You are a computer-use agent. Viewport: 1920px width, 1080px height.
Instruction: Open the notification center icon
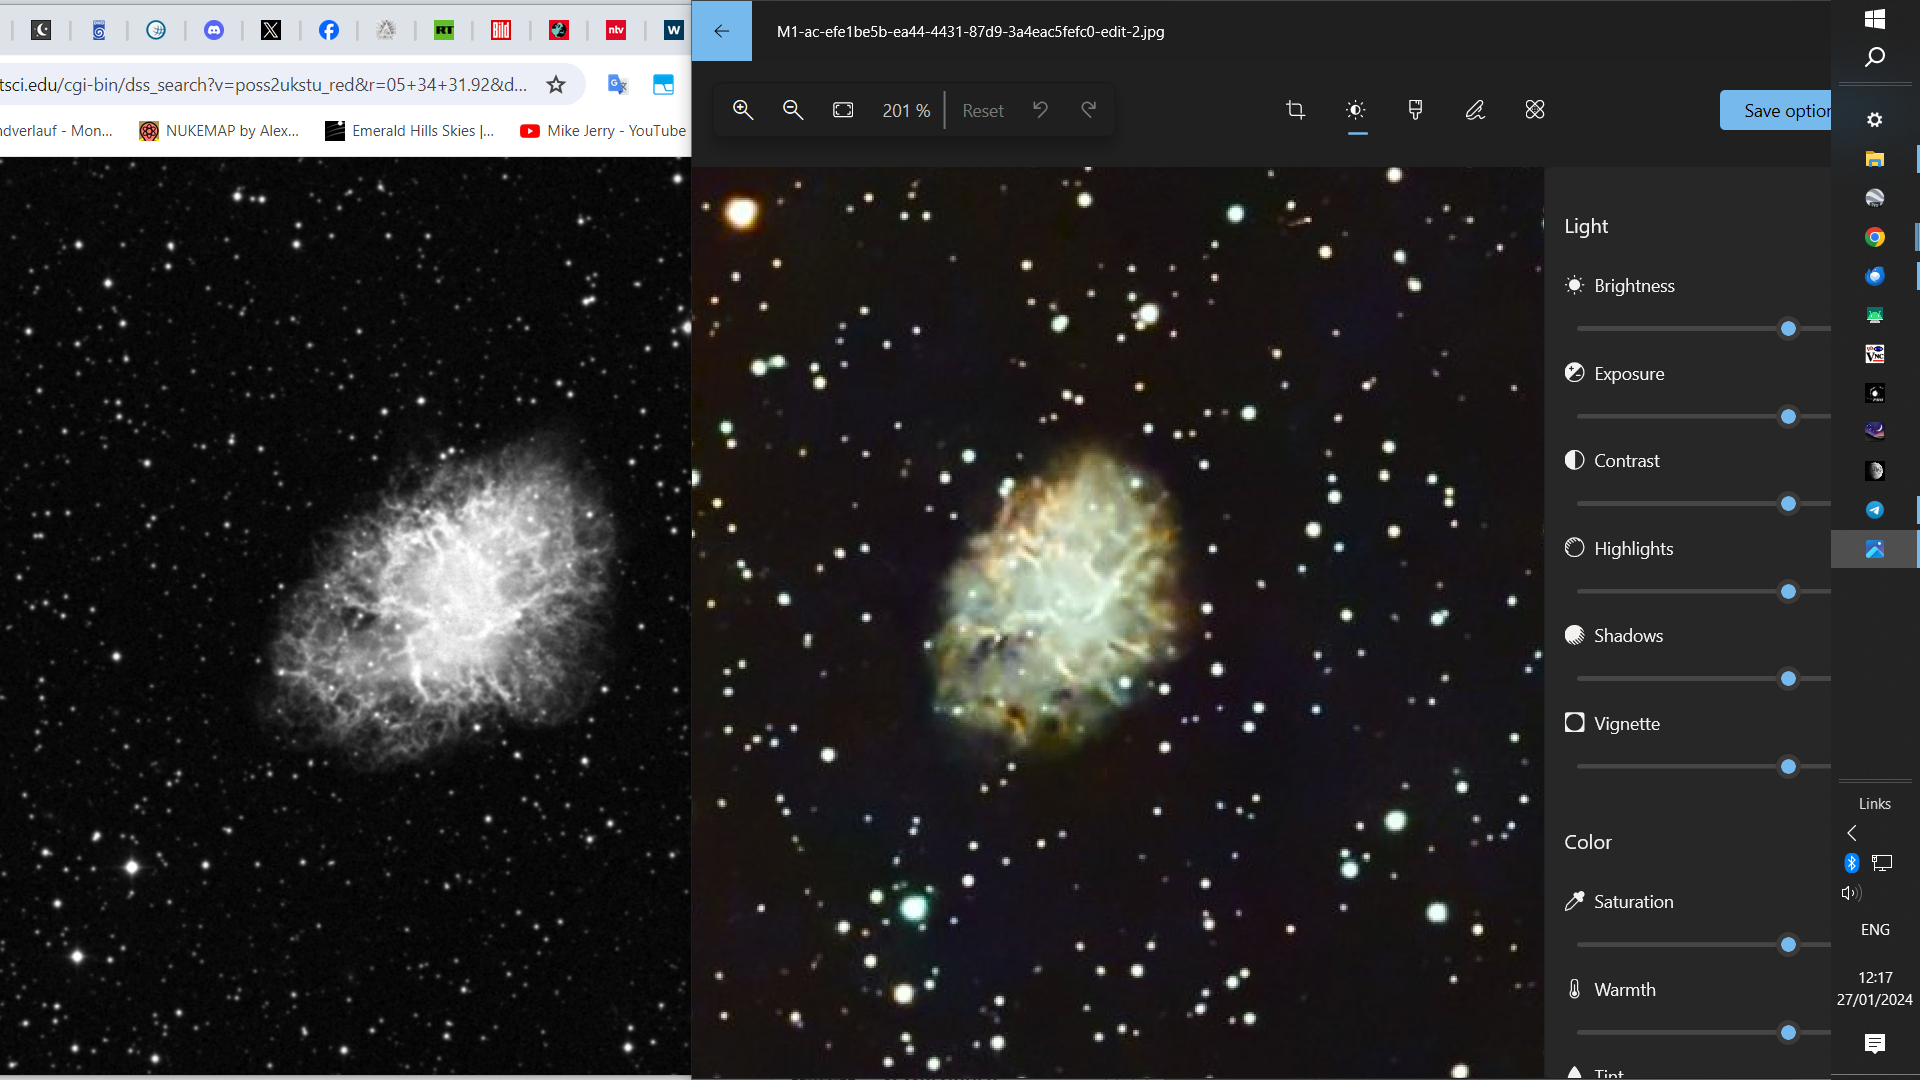pyautogui.click(x=1875, y=1044)
